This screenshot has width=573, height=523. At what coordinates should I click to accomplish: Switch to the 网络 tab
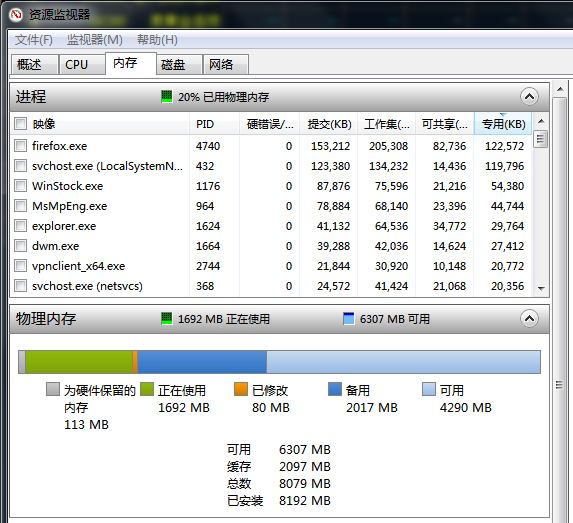point(226,65)
